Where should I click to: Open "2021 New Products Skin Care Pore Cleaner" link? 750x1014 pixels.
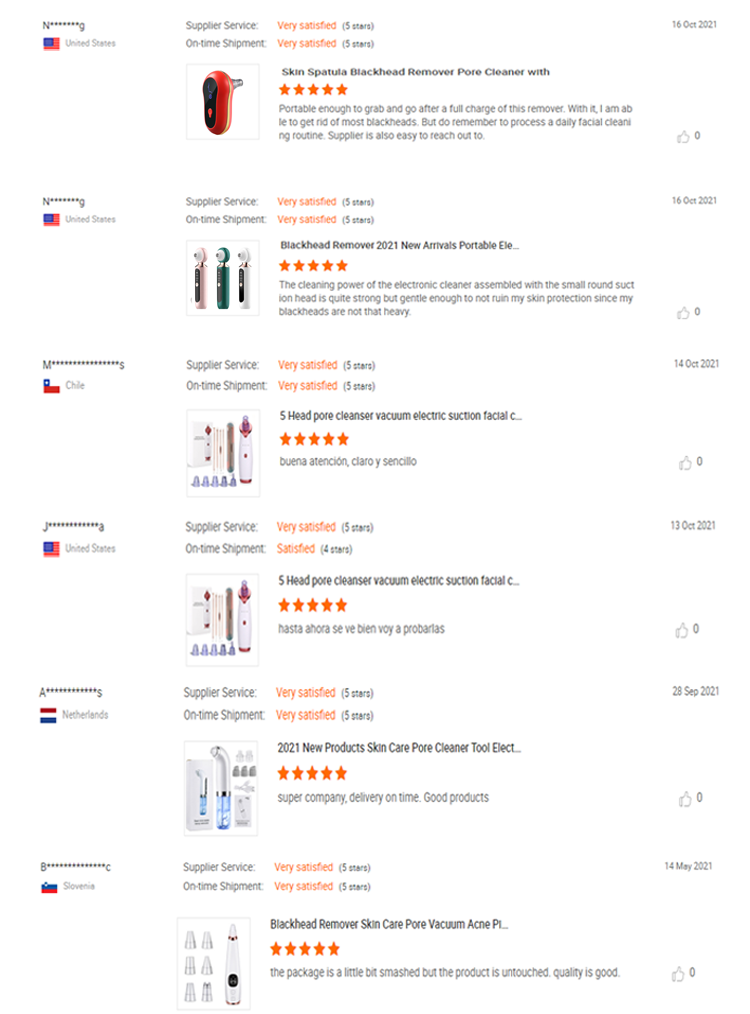(399, 748)
